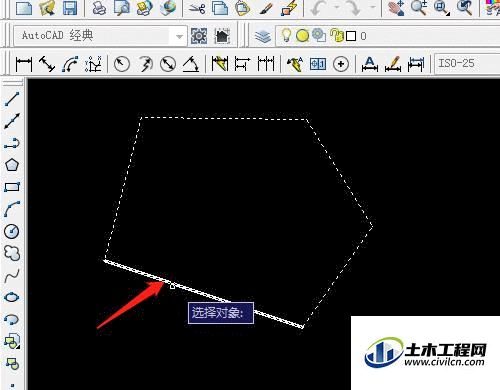The width and height of the screenshot is (500, 390).
Task: Click the Paste clipboard icon
Action: click(x=242, y=7)
